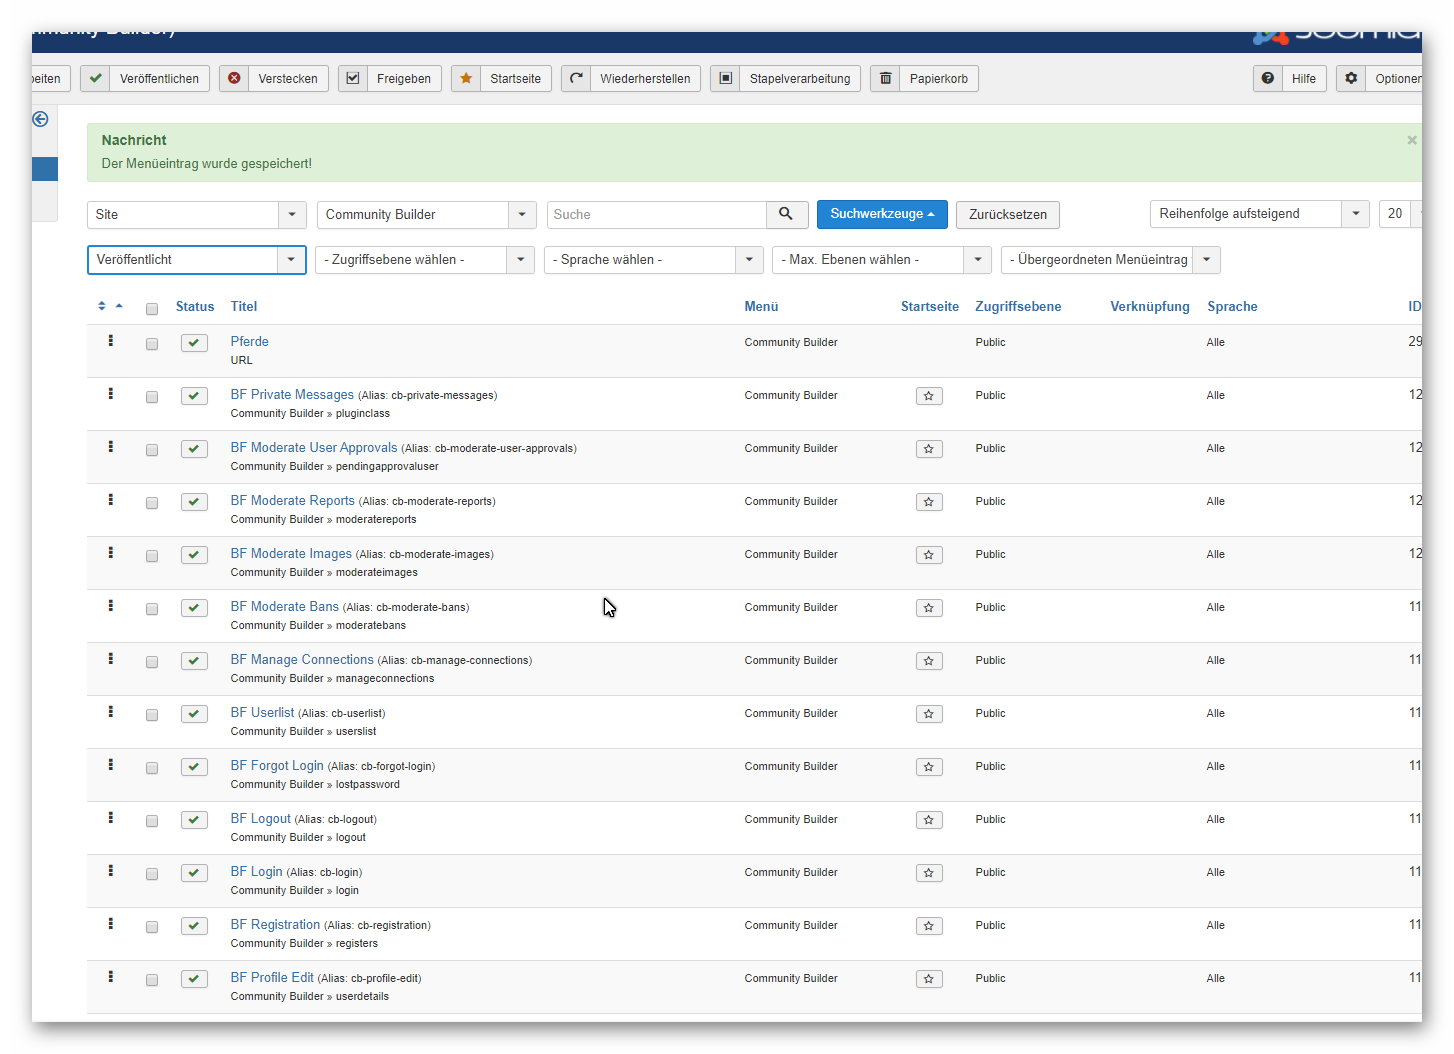Screen dimensions: 1454x1054
Task: Check the BF Forgot Login checkbox
Action: click(x=152, y=768)
